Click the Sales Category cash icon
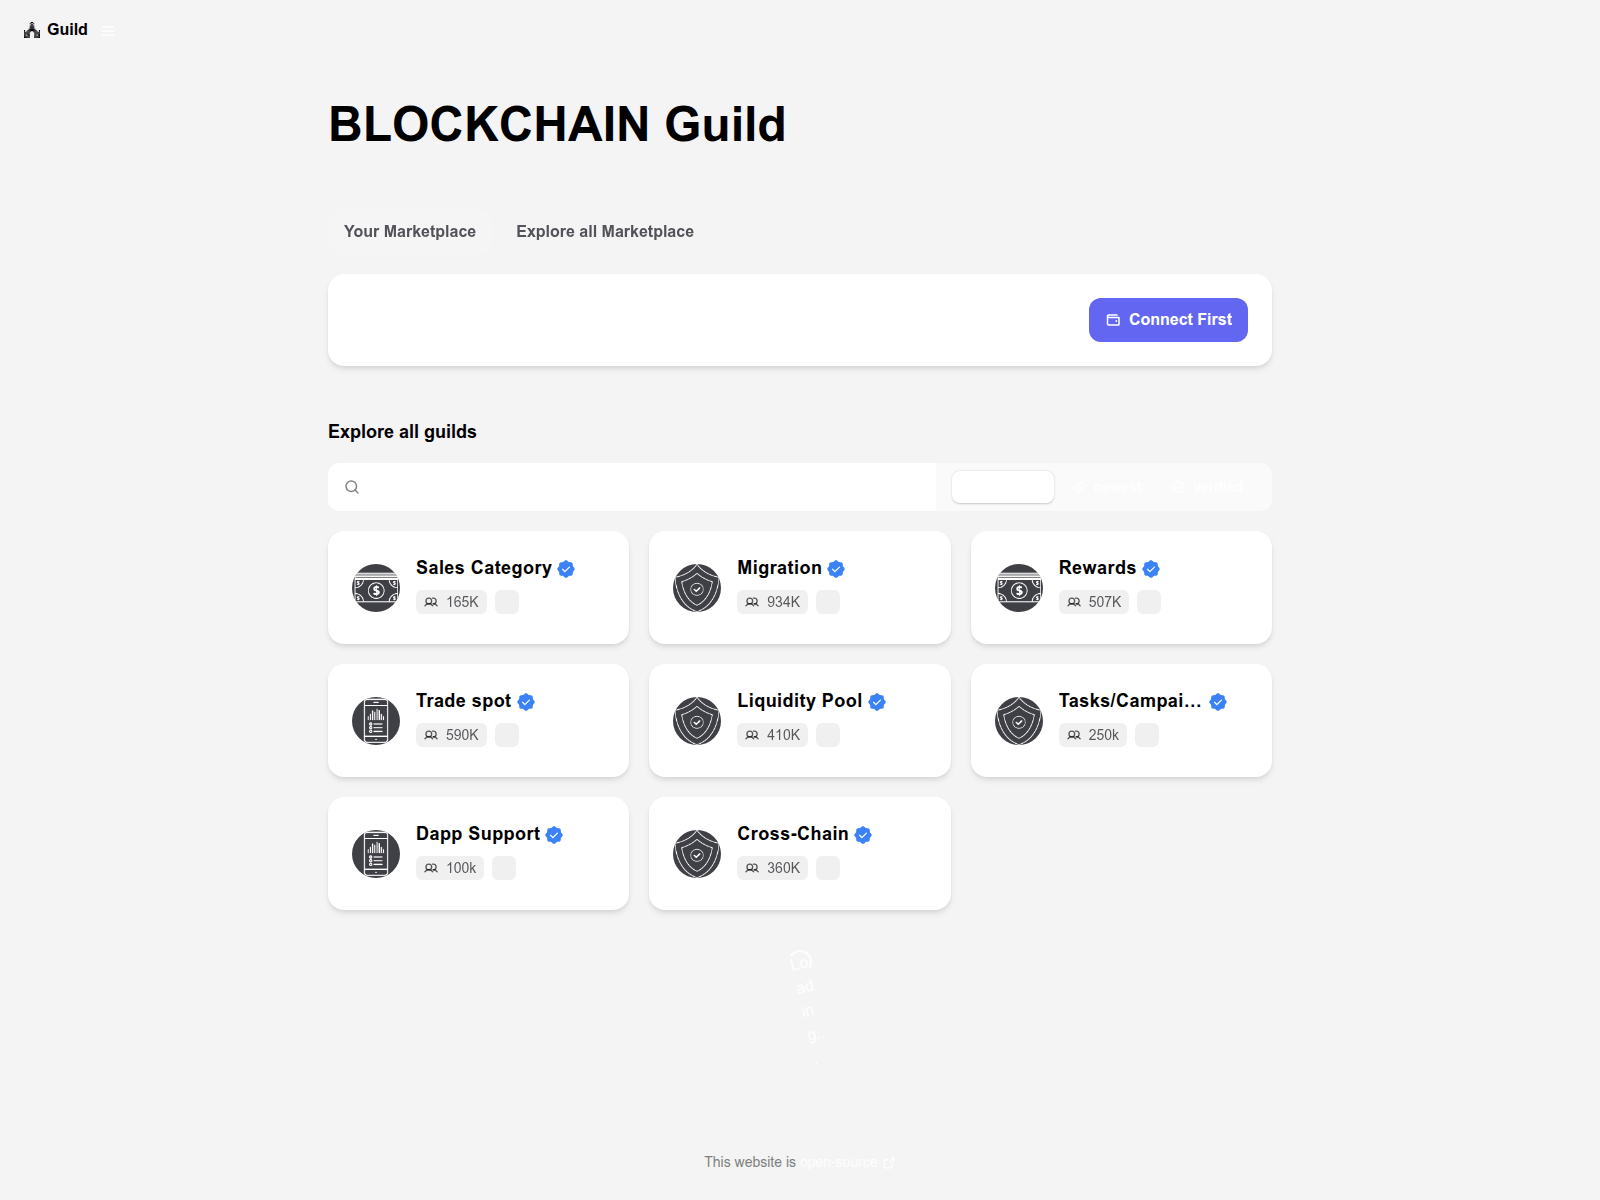Image resolution: width=1600 pixels, height=1200 pixels. tap(376, 588)
